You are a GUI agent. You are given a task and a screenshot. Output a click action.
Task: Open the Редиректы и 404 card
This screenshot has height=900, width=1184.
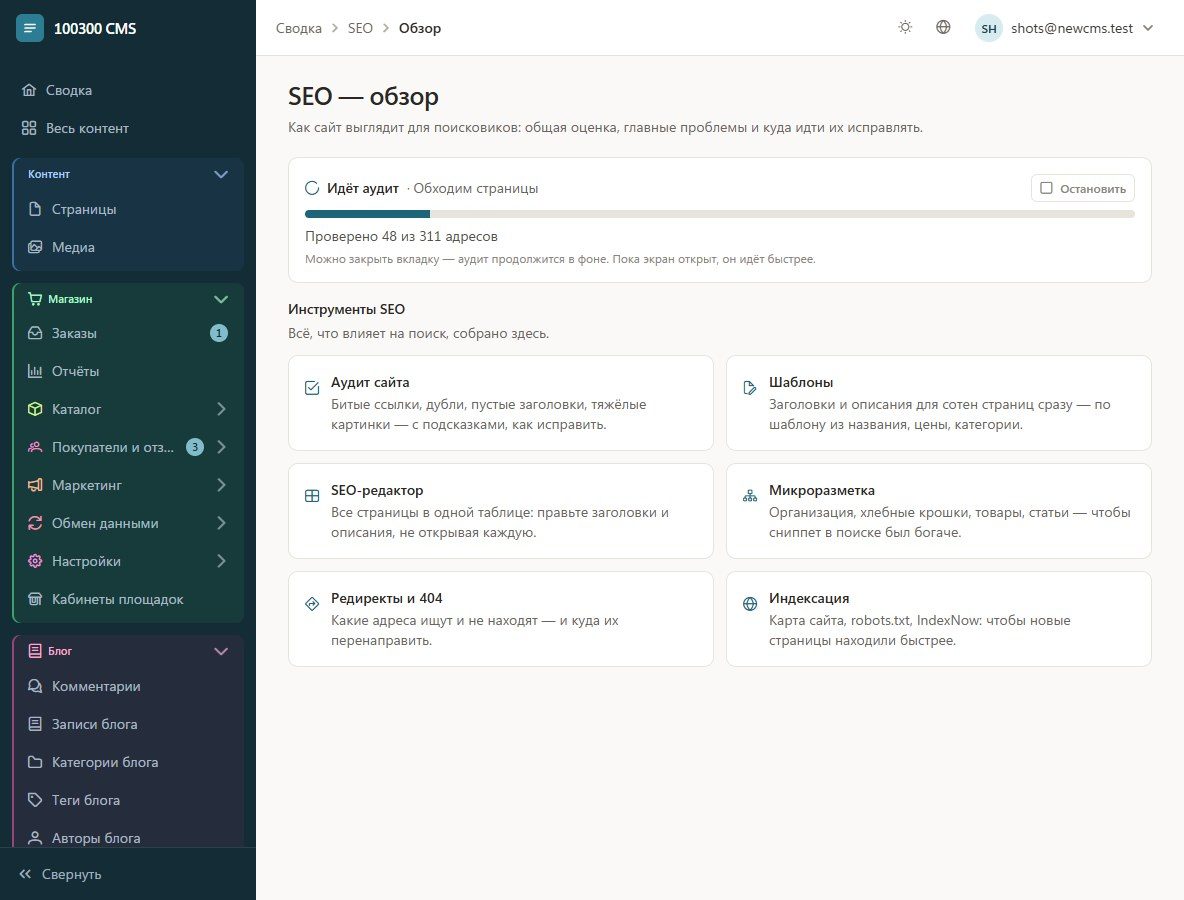pos(501,619)
